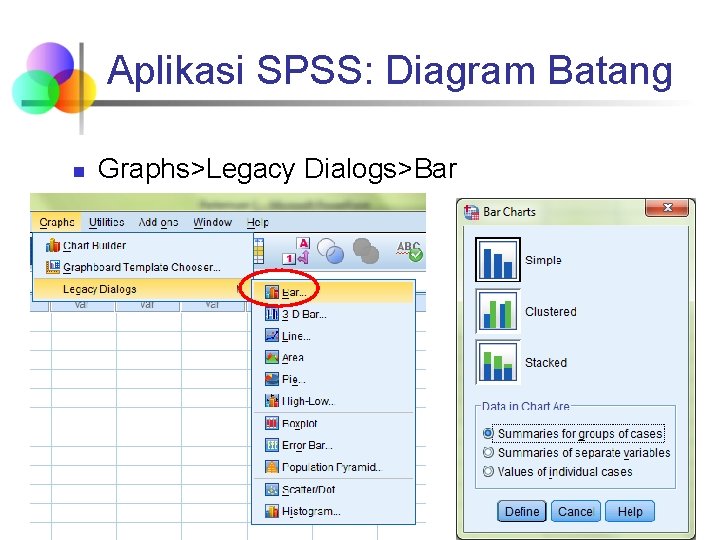Click the Scatter/Dot icon
The height and width of the screenshot is (540, 720).
(x=272, y=489)
